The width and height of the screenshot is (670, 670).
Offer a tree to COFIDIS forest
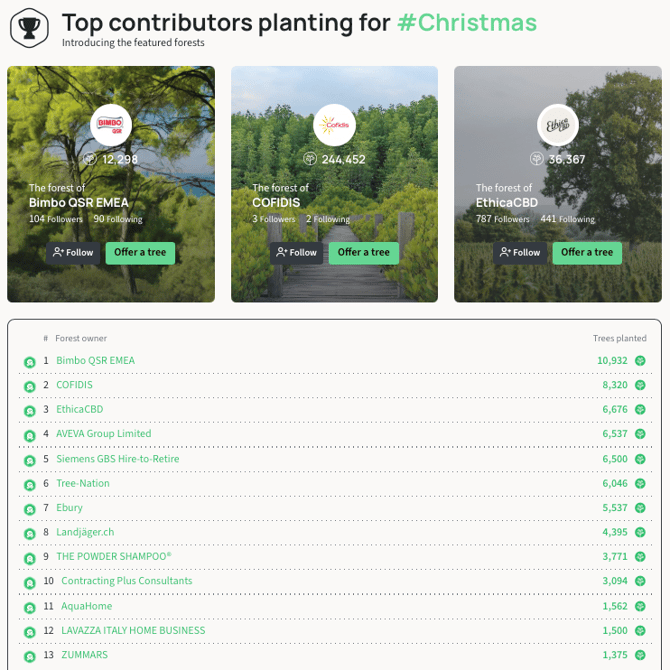point(364,253)
